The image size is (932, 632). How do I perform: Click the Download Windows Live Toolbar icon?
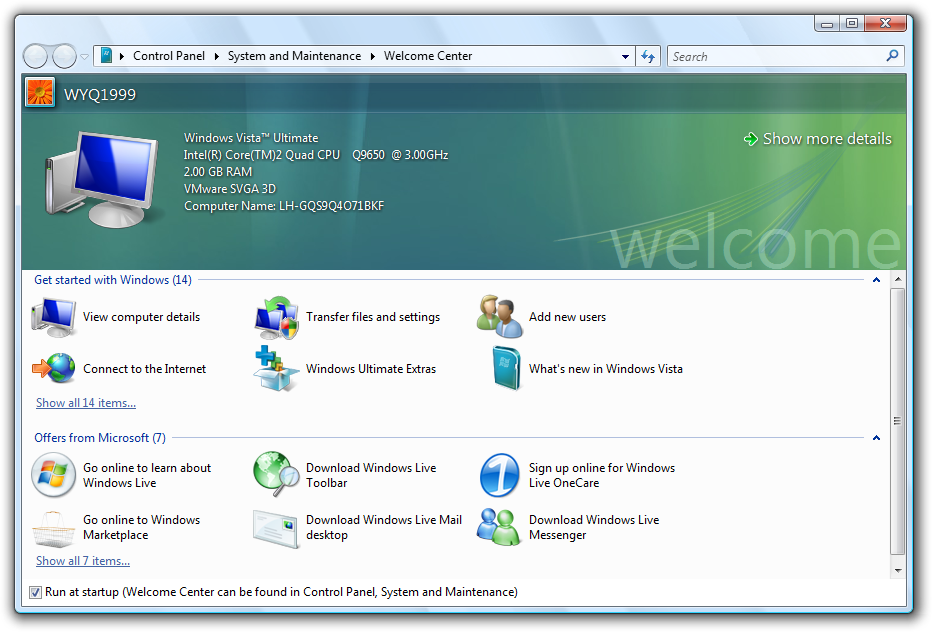(x=276, y=475)
